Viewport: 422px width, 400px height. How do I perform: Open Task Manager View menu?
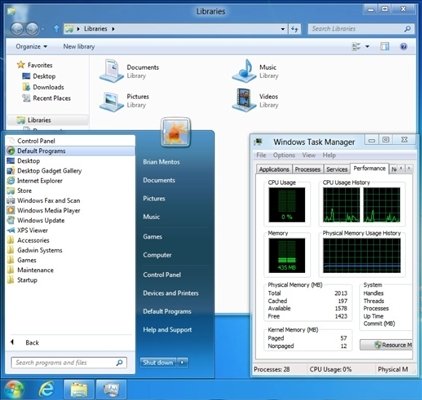(309, 155)
